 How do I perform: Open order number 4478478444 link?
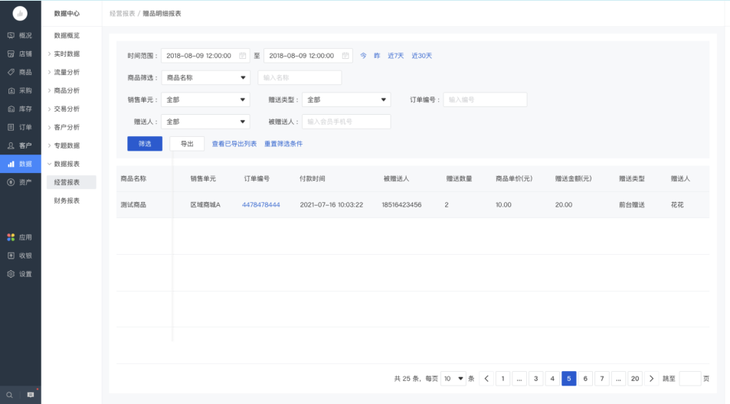(261, 205)
